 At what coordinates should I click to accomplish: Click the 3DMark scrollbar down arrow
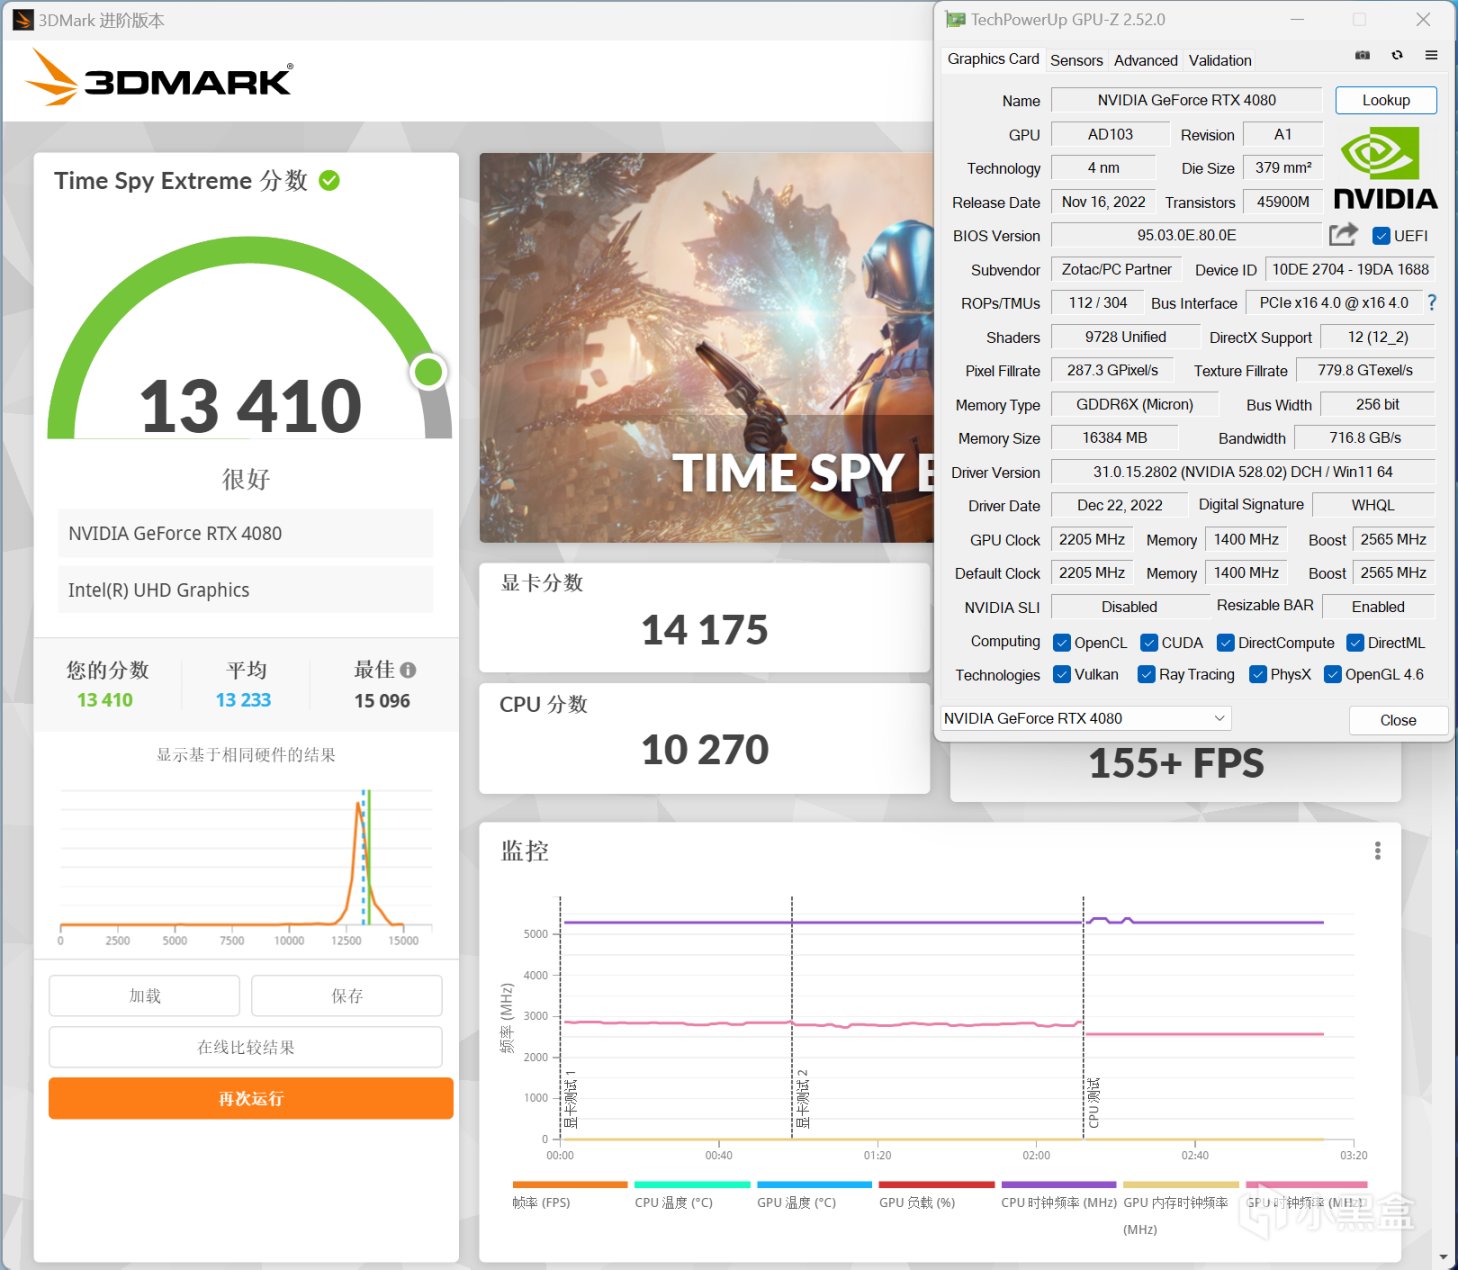1441,1257
